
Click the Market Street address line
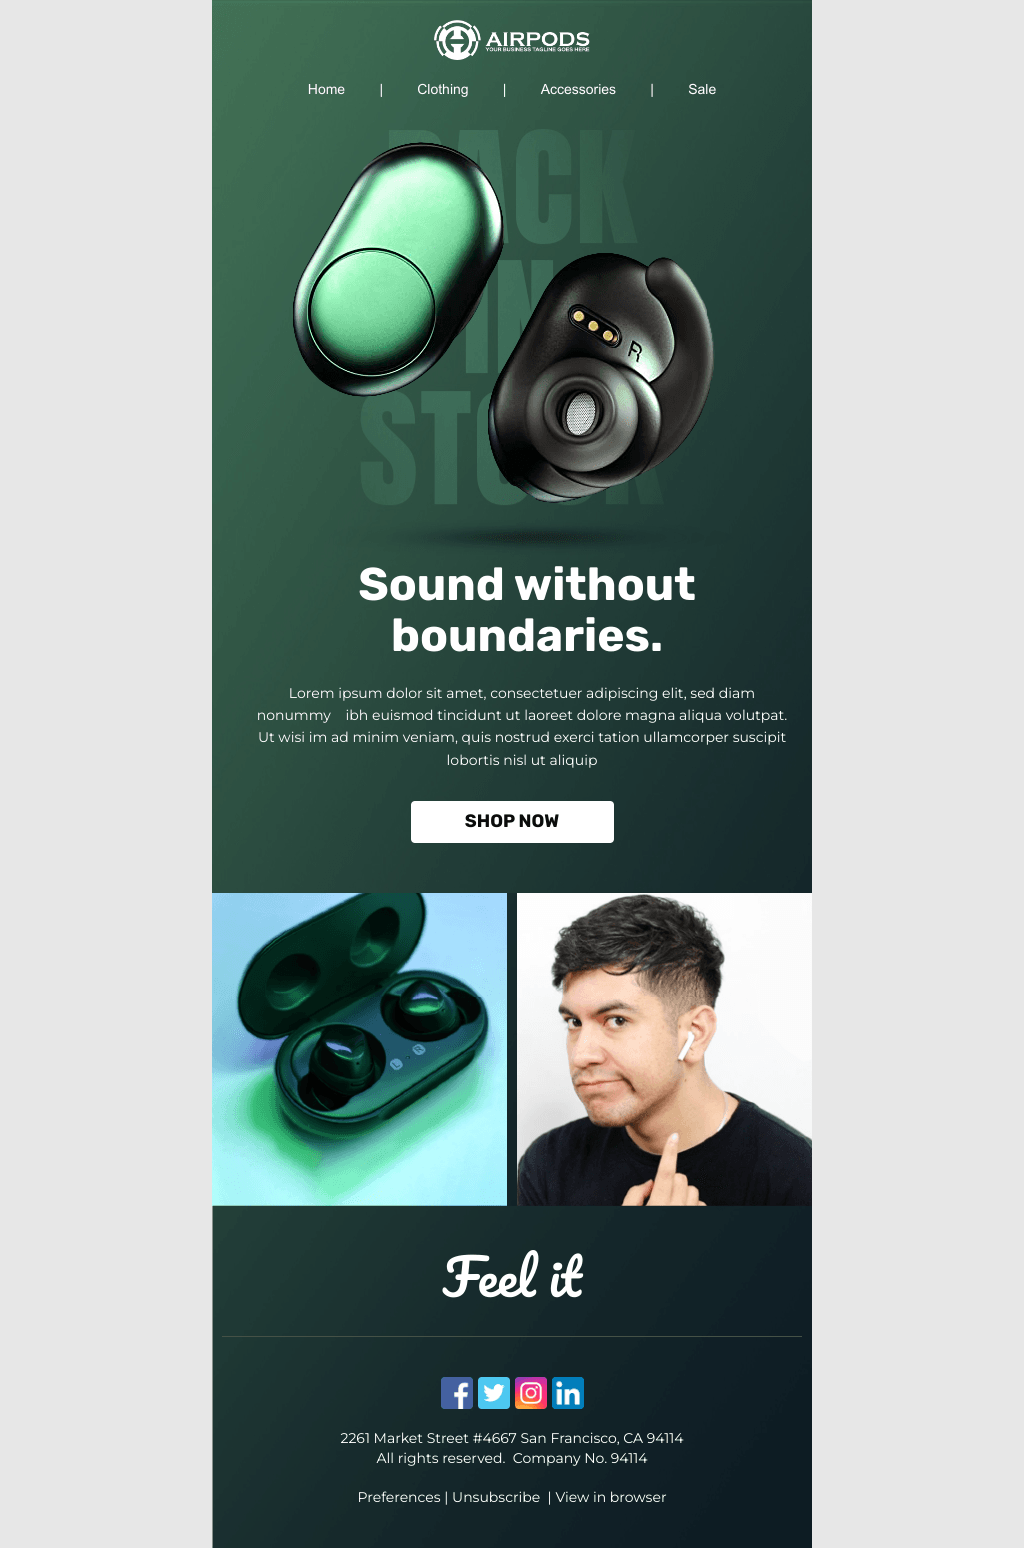512,1438
